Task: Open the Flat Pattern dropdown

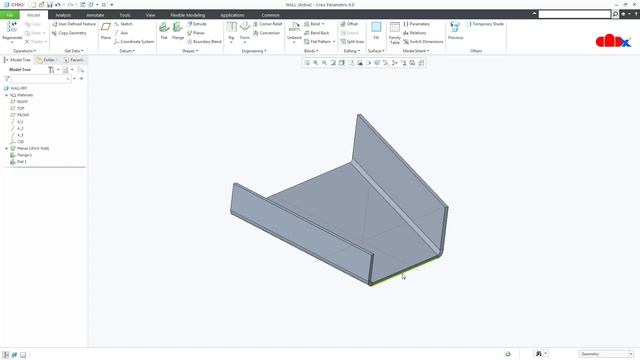Action: click(x=334, y=42)
